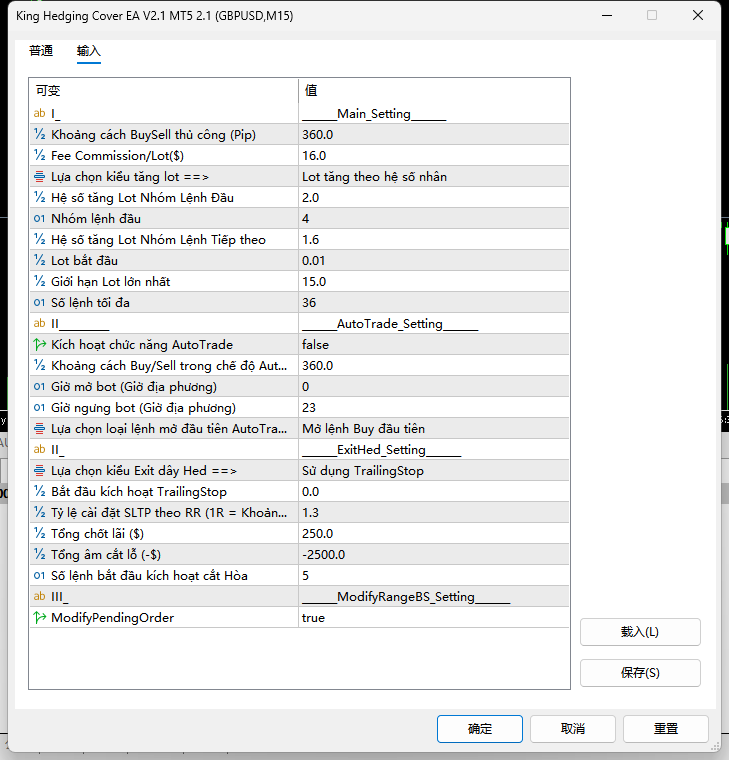Click the 保存(S) button
Viewport: 729px width, 760px height.
pos(640,672)
